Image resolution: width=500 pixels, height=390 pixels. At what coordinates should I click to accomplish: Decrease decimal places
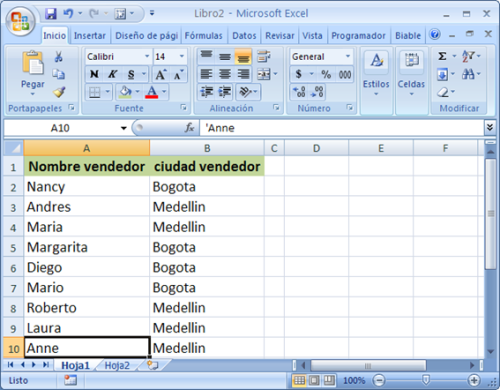pyautogui.click(x=317, y=92)
